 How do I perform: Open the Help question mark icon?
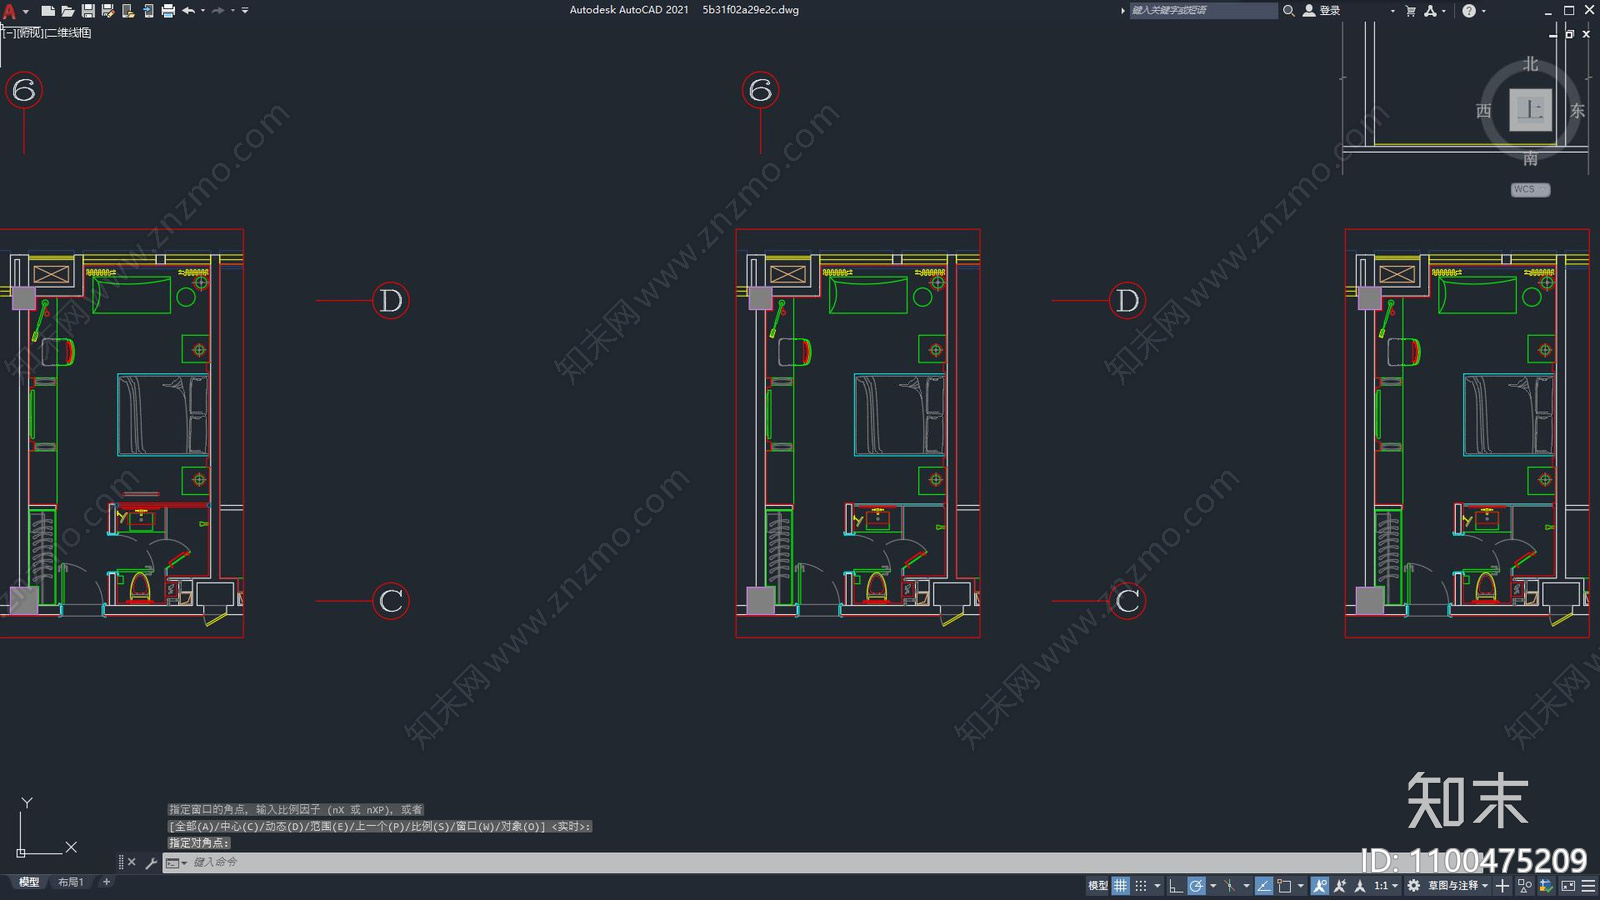tap(1469, 10)
